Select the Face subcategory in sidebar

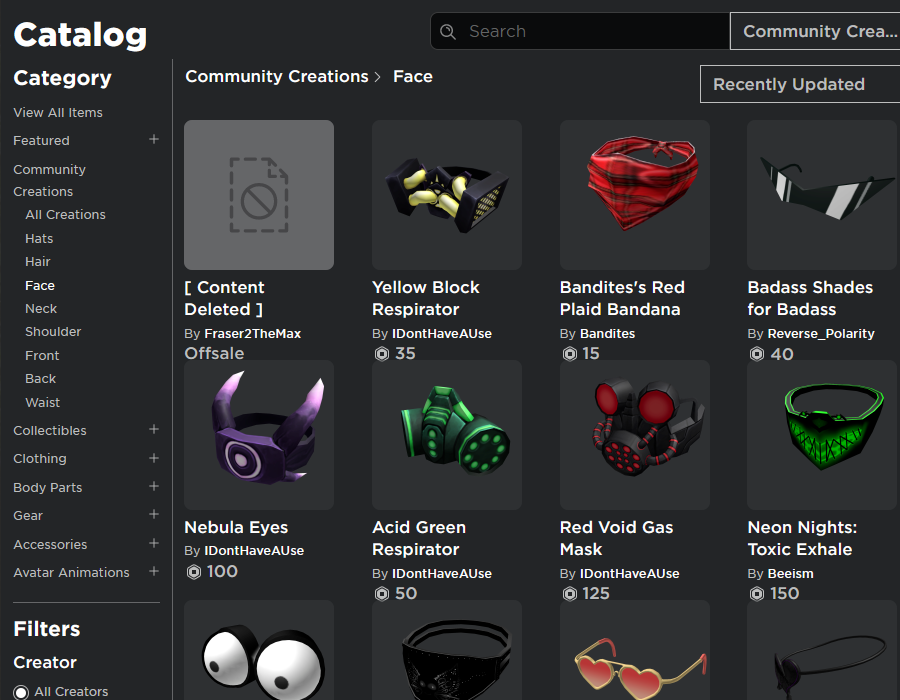tap(40, 286)
